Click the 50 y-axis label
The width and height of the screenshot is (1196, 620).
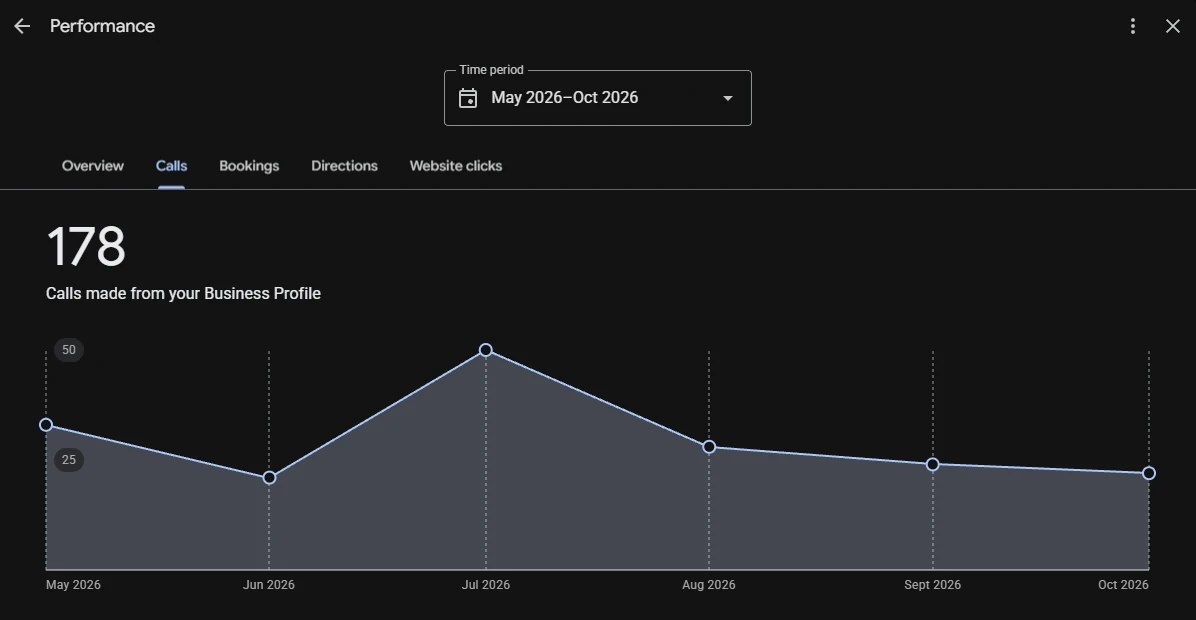click(x=69, y=350)
